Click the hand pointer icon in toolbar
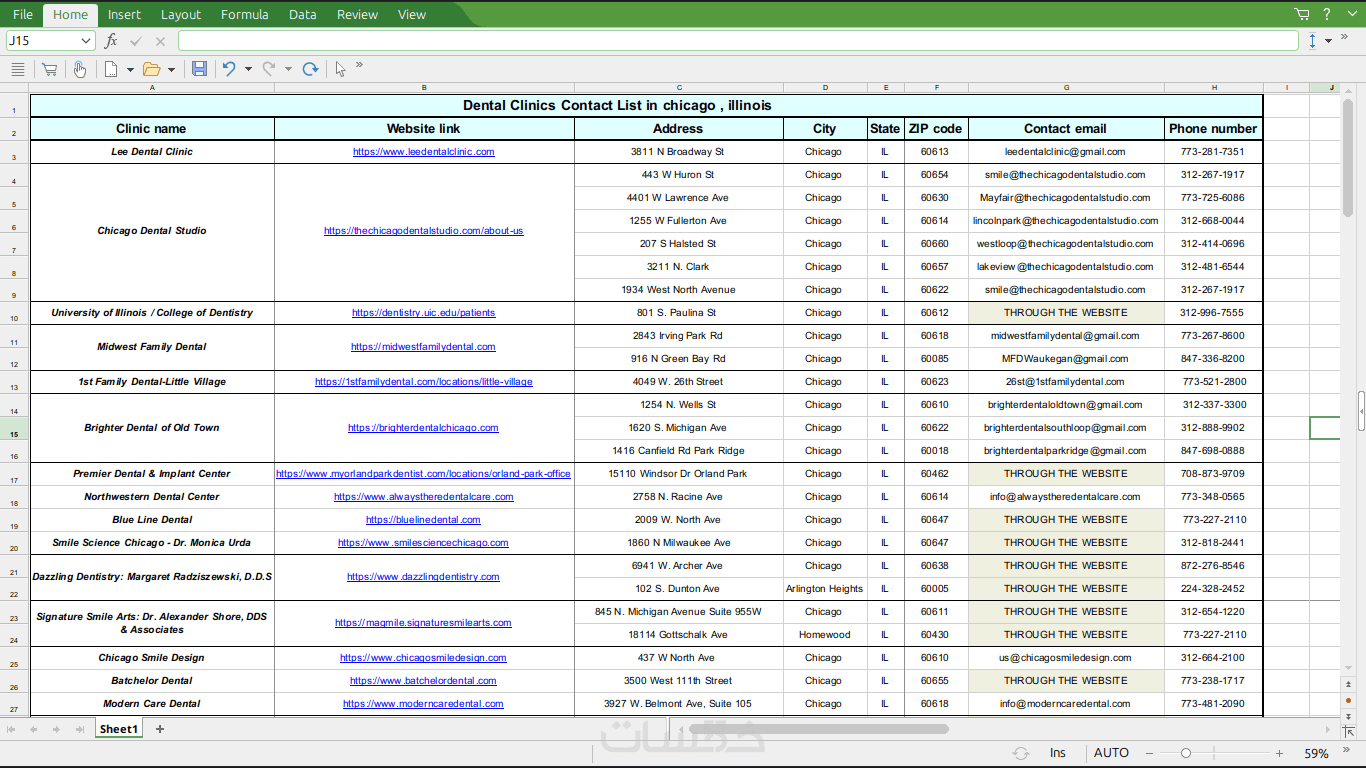 (80, 69)
